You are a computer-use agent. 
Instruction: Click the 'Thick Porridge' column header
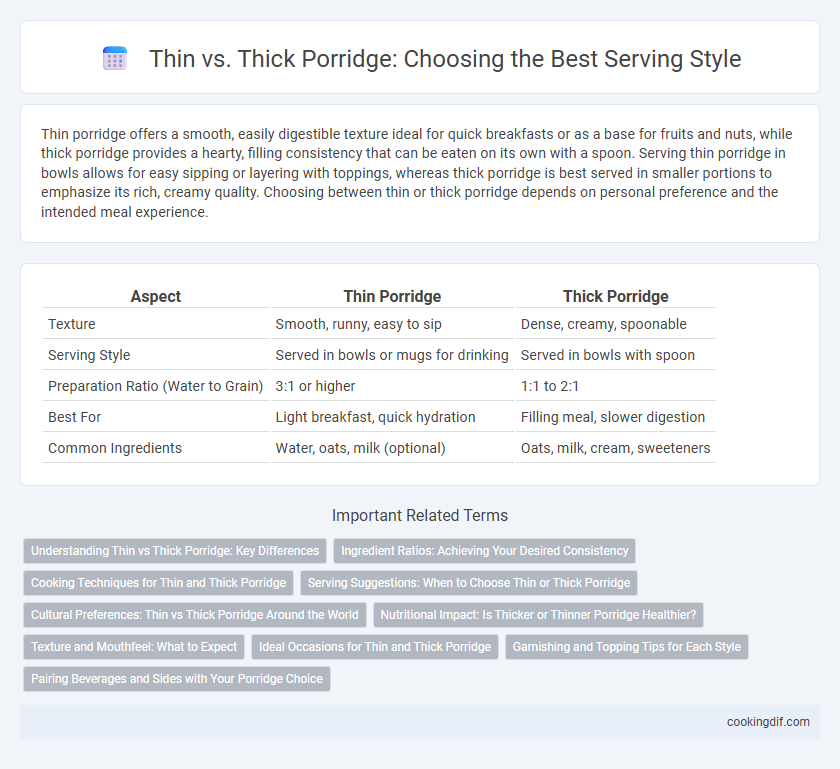tap(616, 296)
